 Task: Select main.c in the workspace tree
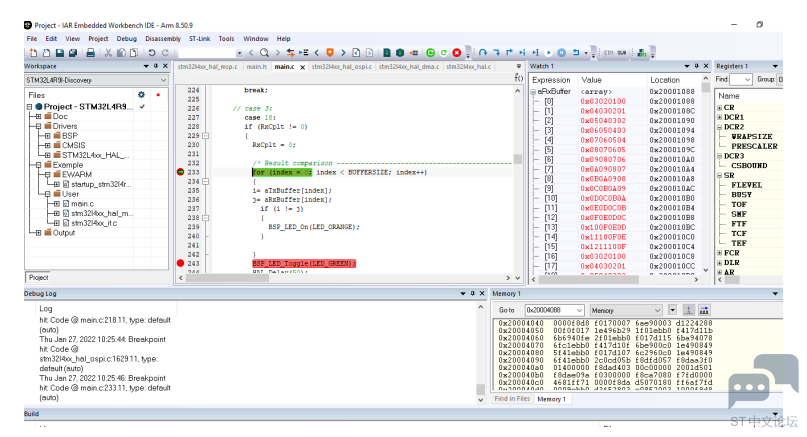tap(82, 204)
